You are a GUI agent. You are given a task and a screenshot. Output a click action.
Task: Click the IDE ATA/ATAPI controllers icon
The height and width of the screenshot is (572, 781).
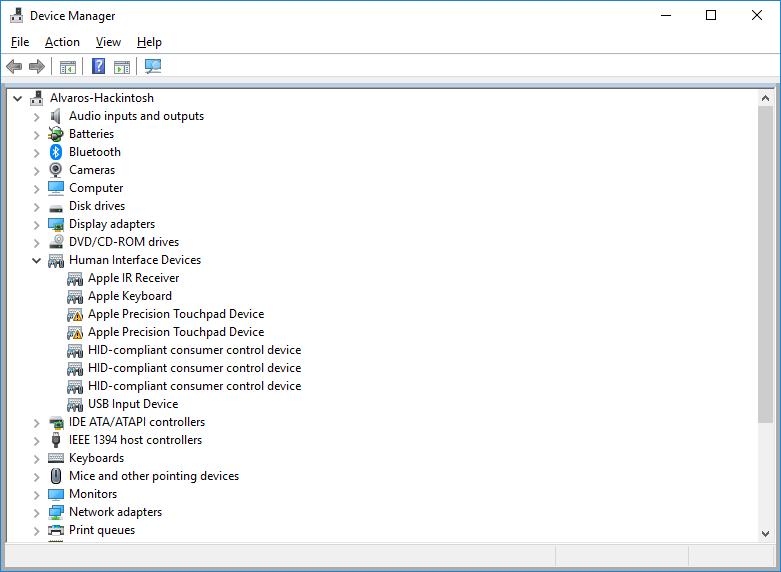pos(56,423)
